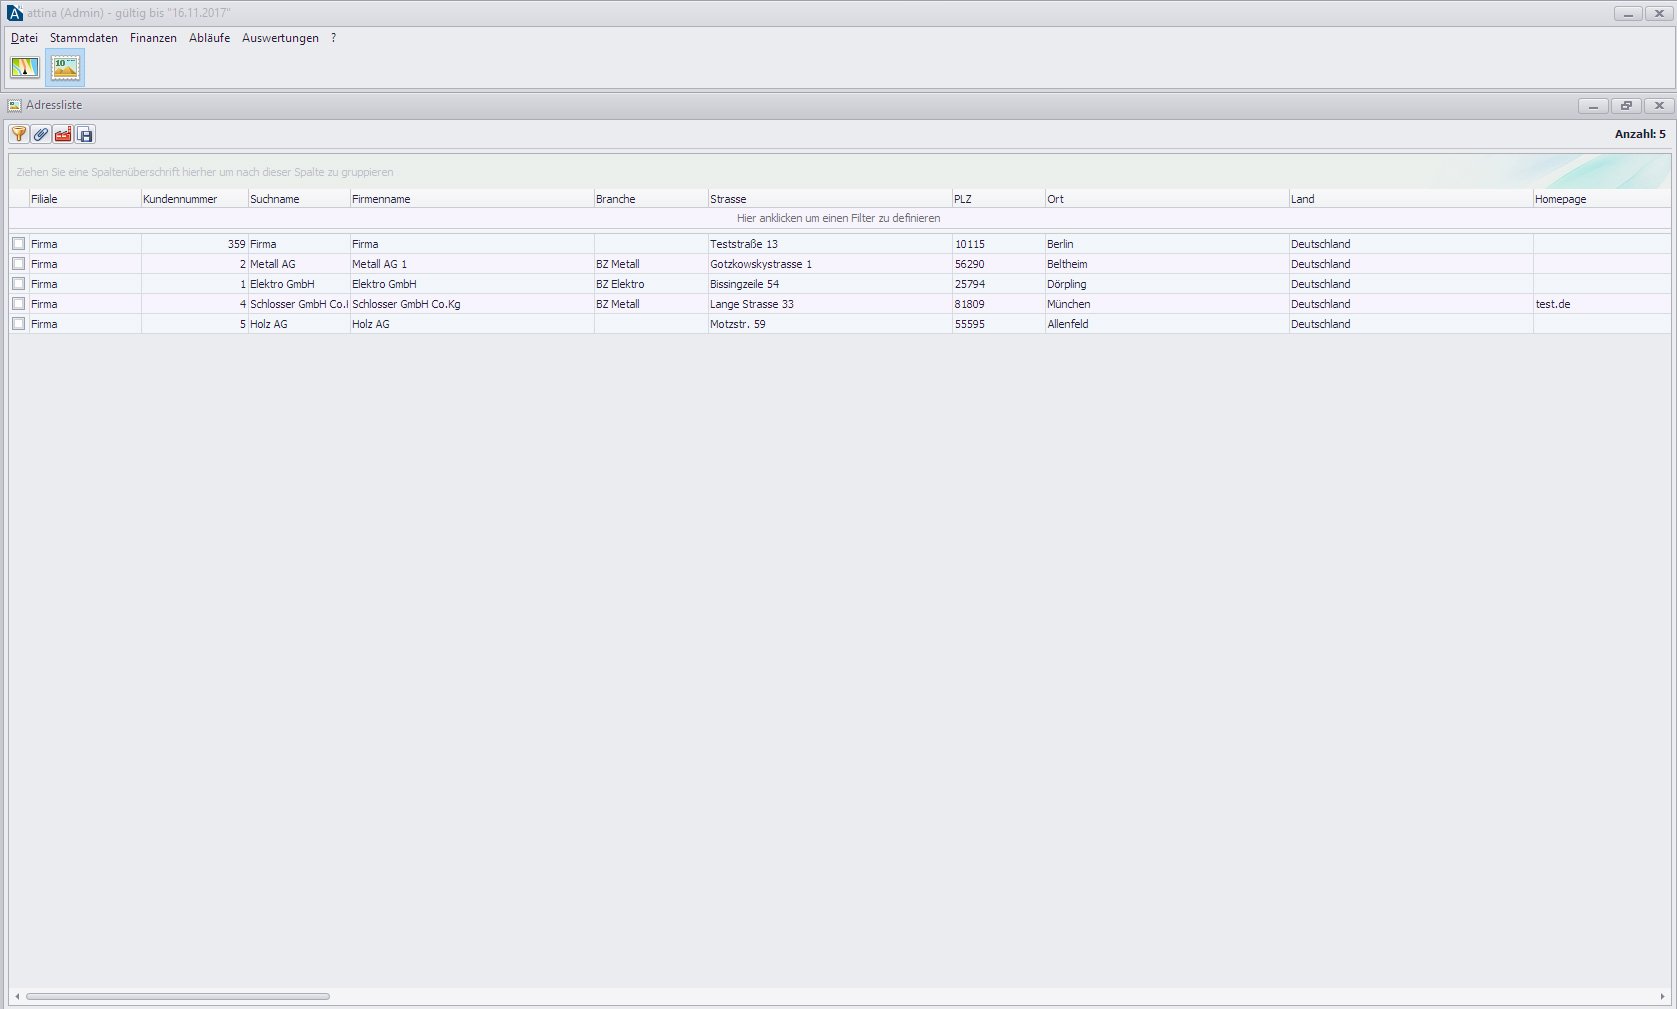
Task: Click the paperclip attachment icon
Action: (41, 134)
